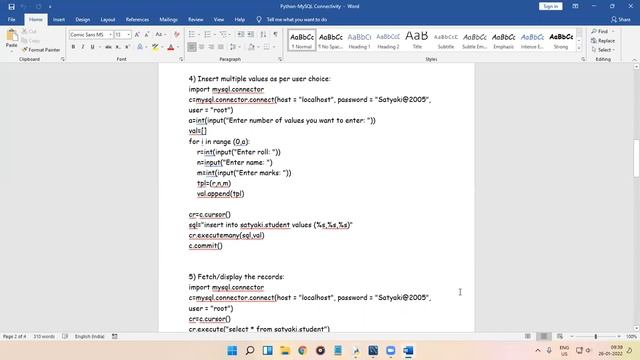640x360 pixels.
Task: Apply Superscript formatting
Action: pos(127,47)
